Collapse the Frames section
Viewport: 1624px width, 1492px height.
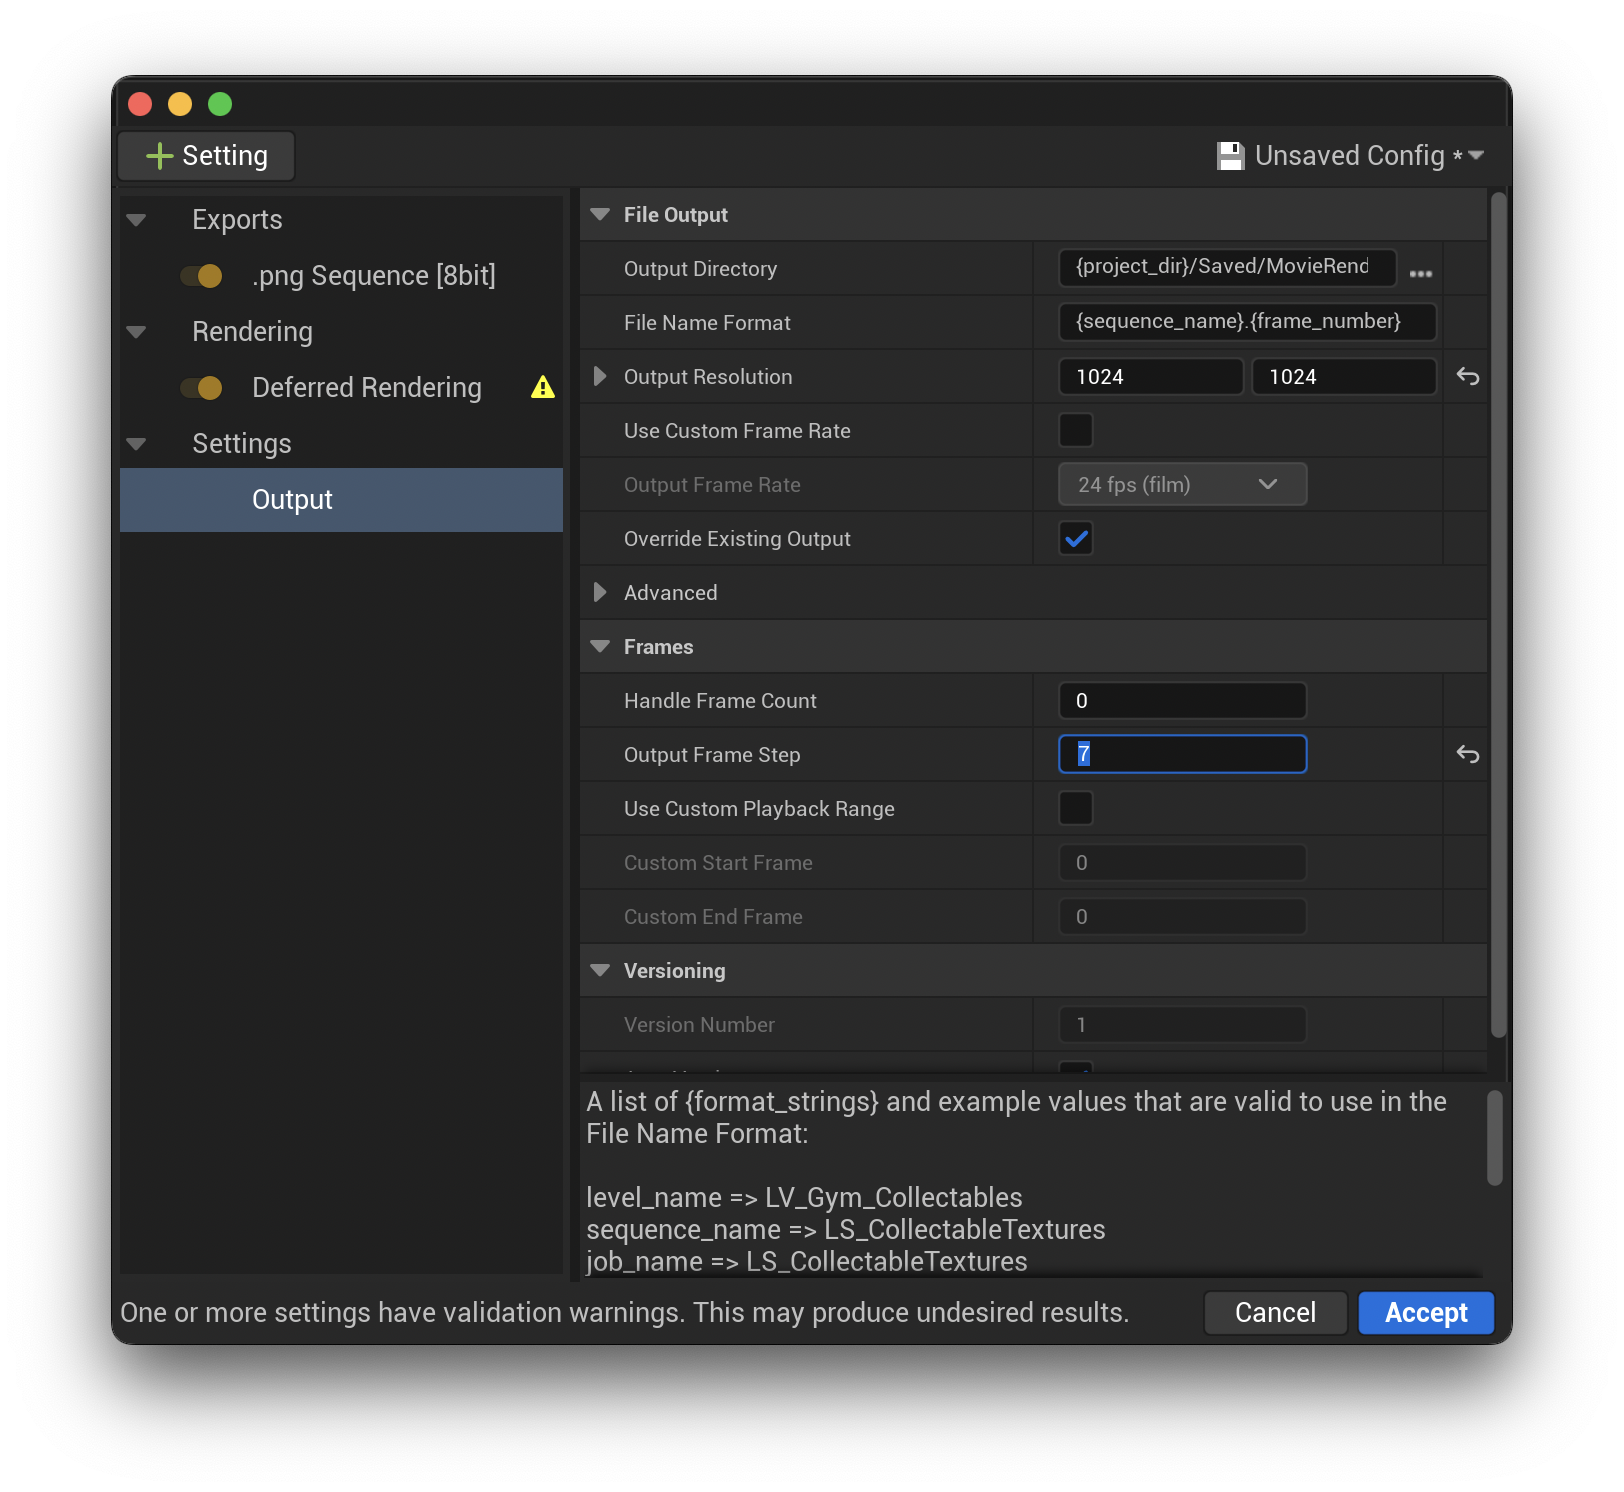599,646
